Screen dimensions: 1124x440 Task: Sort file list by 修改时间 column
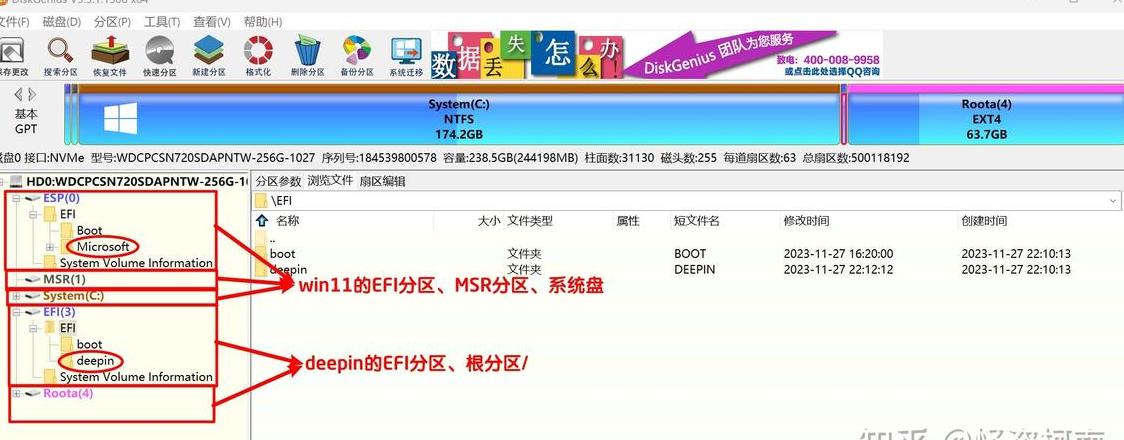click(x=806, y=221)
